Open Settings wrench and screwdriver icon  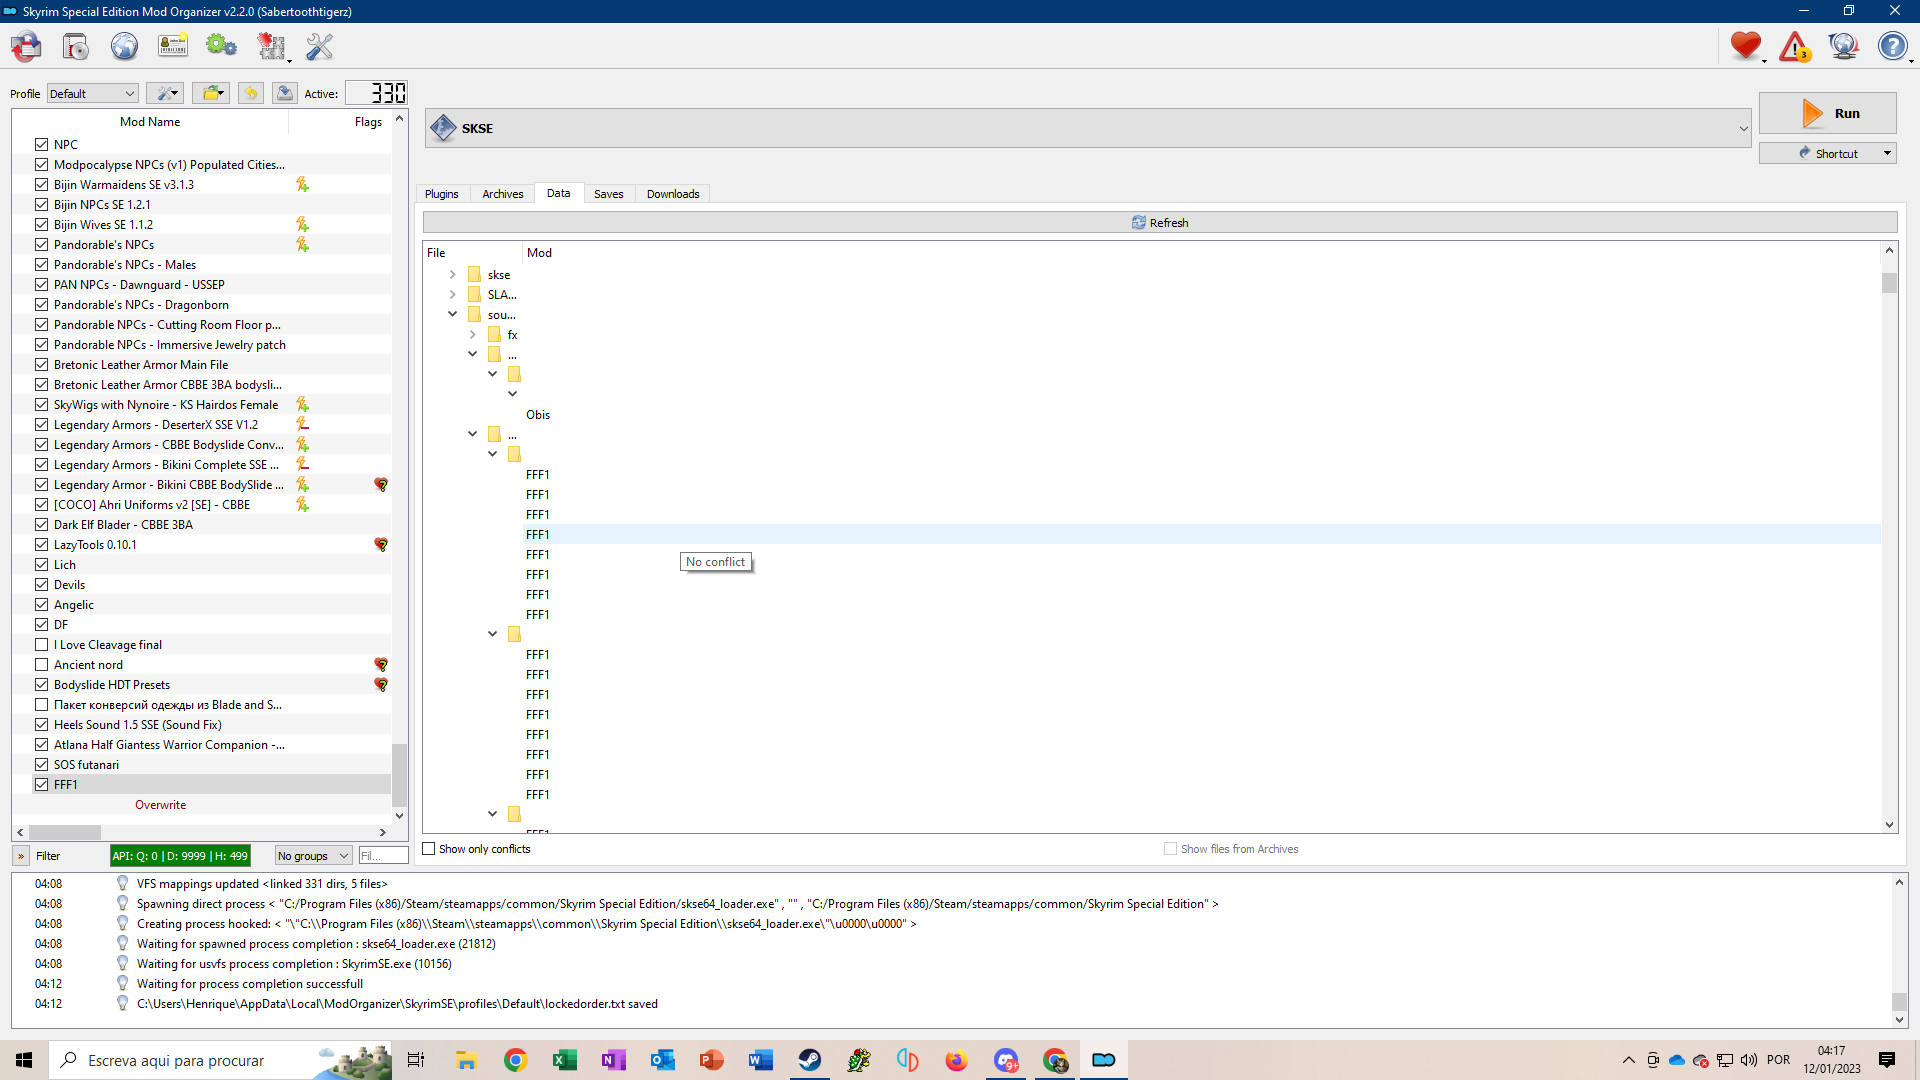[x=319, y=46]
